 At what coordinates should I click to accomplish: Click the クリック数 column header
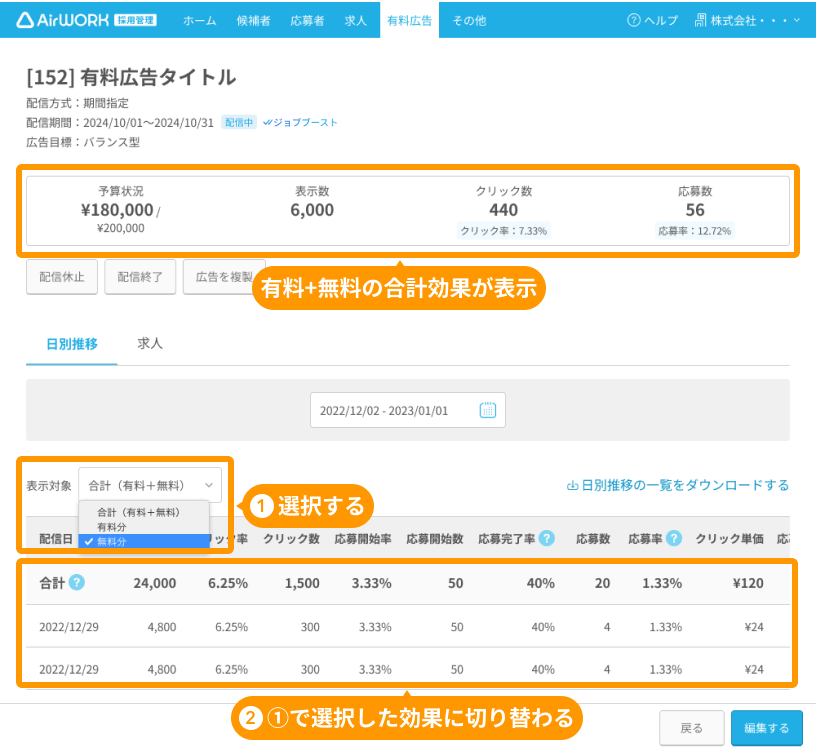tap(291, 539)
